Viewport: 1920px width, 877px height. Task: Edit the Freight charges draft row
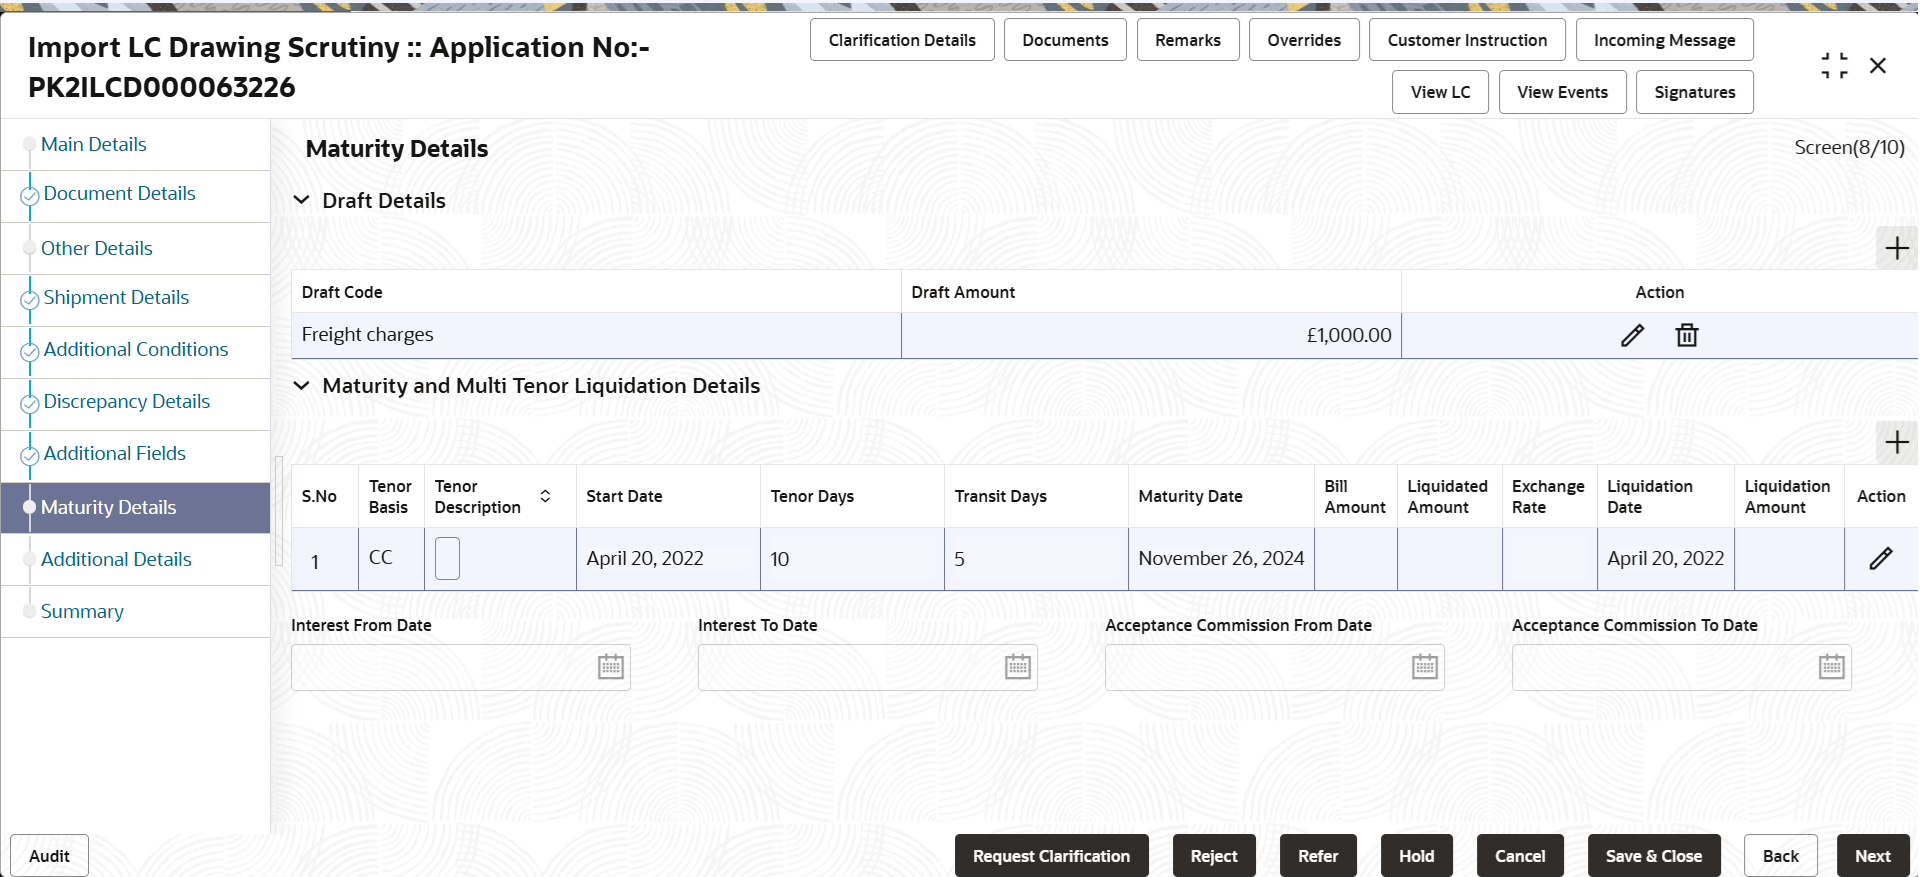coord(1632,335)
